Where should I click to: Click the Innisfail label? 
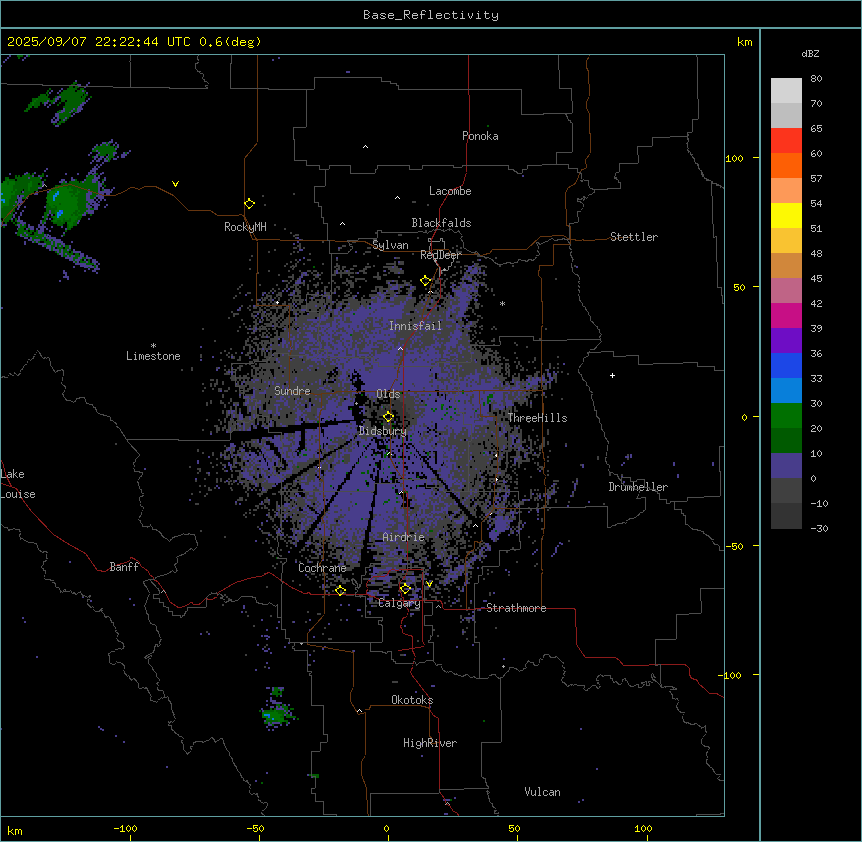(x=415, y=326)
